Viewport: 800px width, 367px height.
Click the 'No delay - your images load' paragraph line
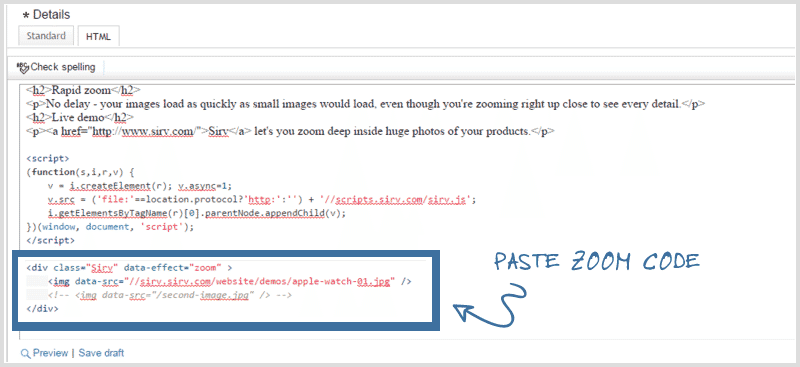click(366, 104)
